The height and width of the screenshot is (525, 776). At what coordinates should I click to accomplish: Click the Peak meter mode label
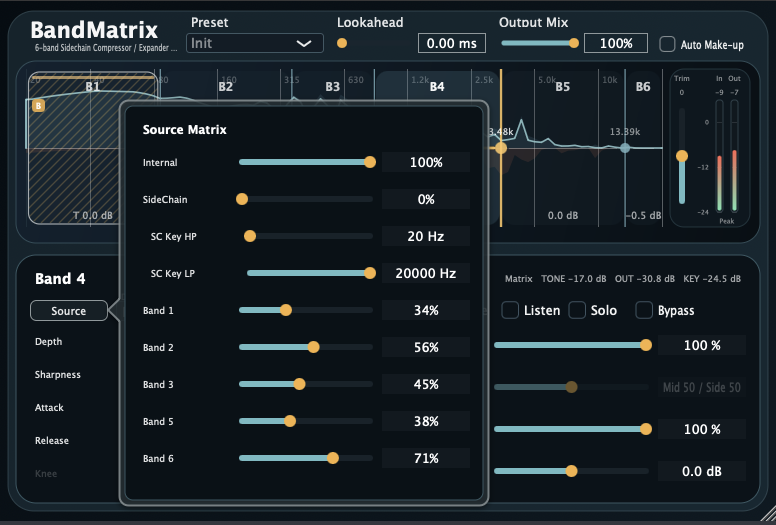(727, 221)
